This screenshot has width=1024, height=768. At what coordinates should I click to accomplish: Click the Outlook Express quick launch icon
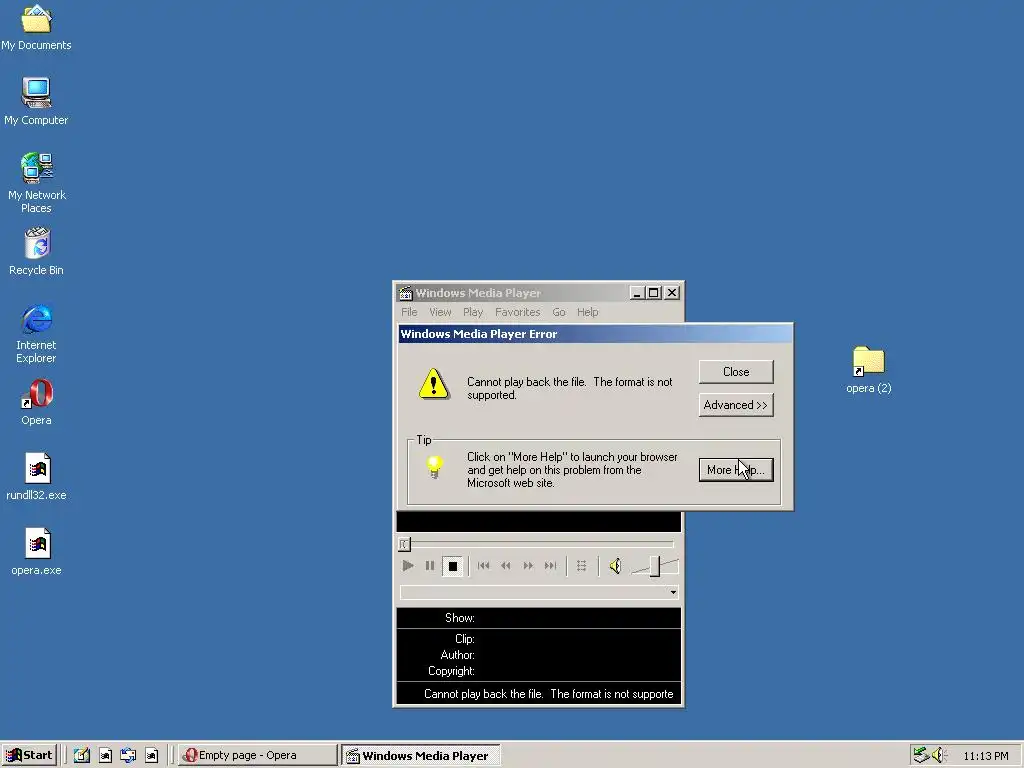[128, 756]
